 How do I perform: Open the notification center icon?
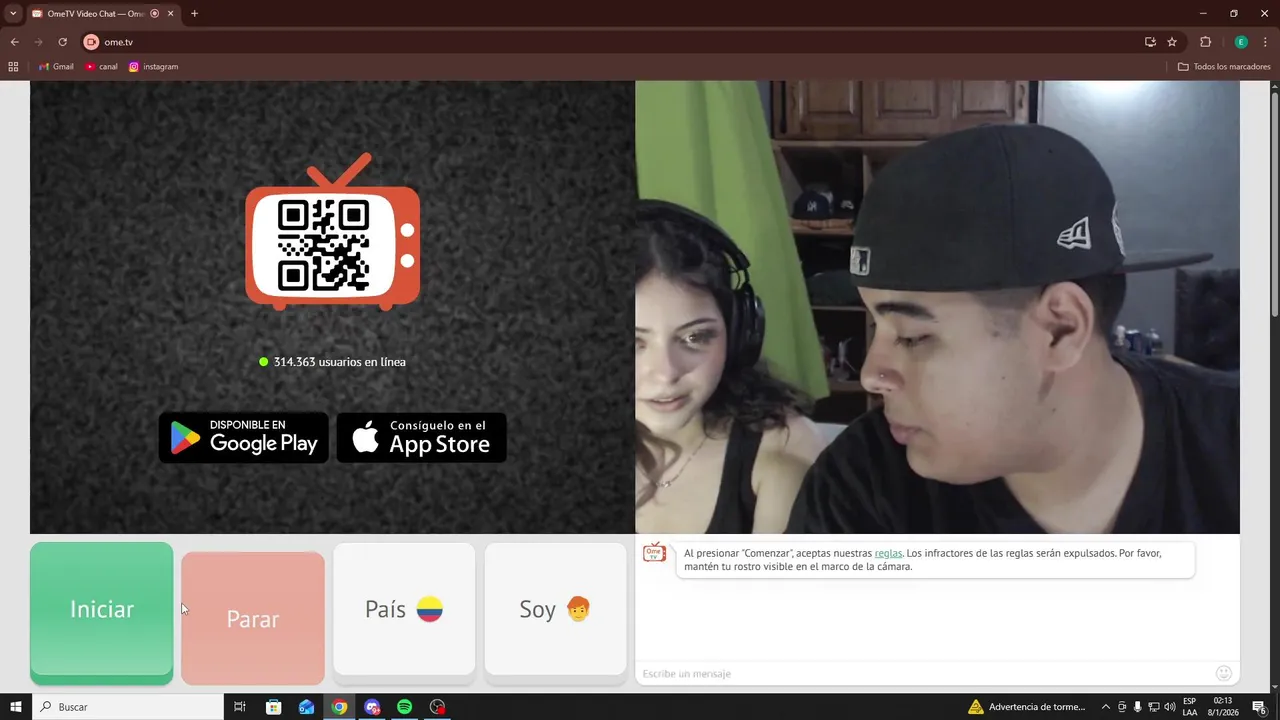(x=1262, y=707)
